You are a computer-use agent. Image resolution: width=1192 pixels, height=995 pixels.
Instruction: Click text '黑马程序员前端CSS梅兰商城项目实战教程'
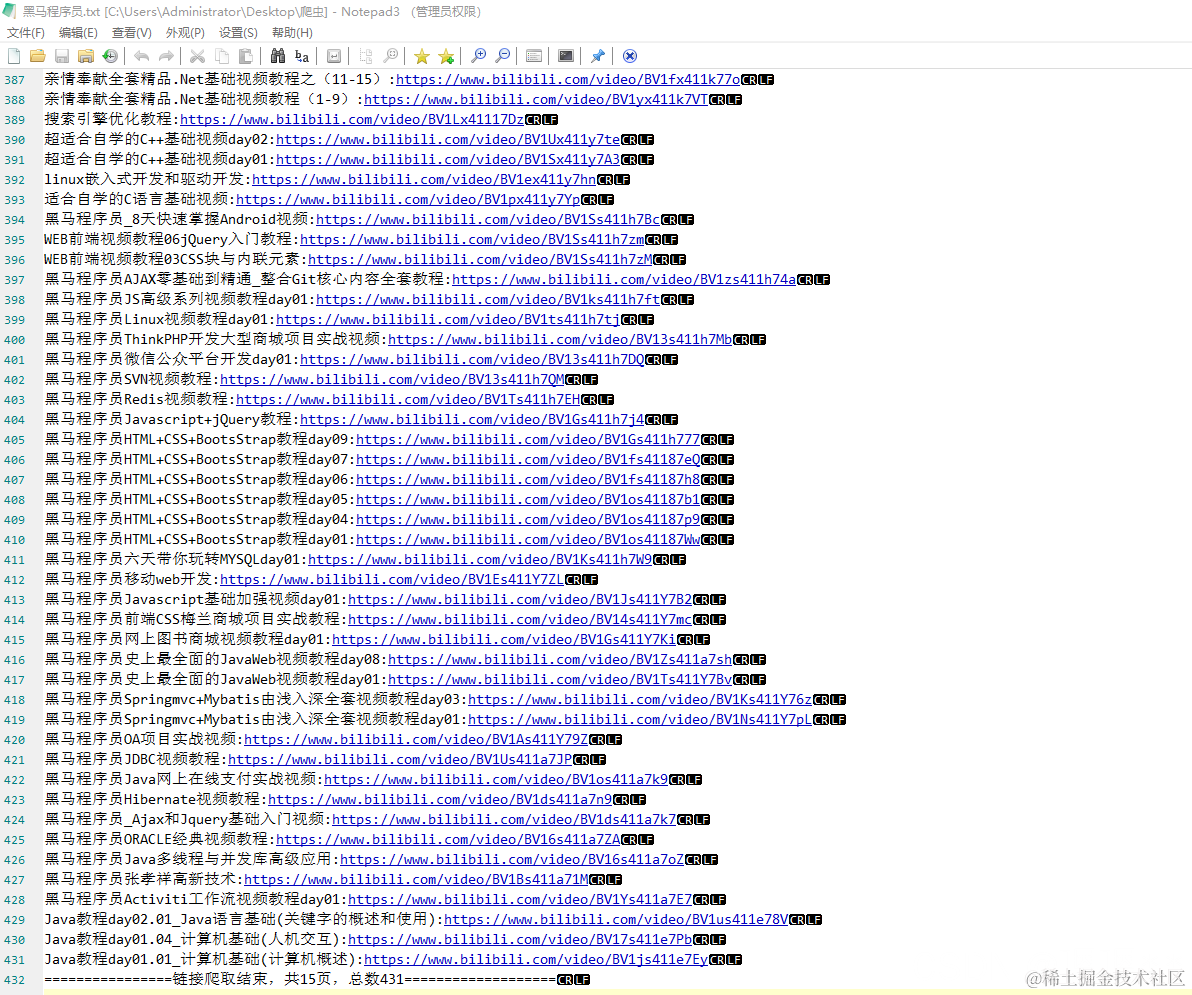[194, 619]
